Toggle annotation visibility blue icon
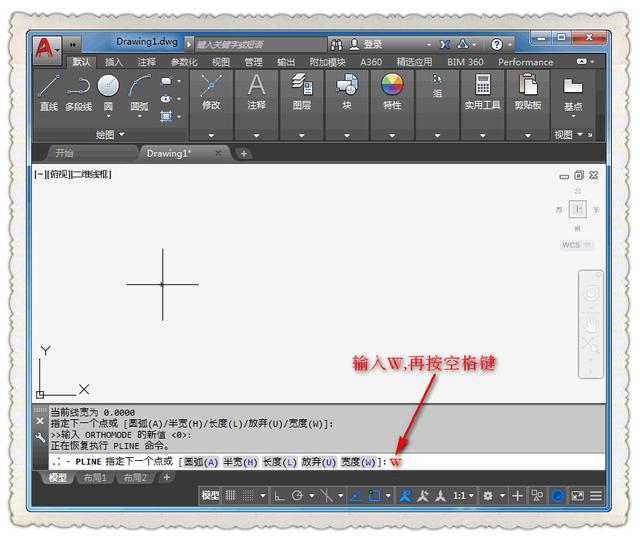 (x=405, y=496)
